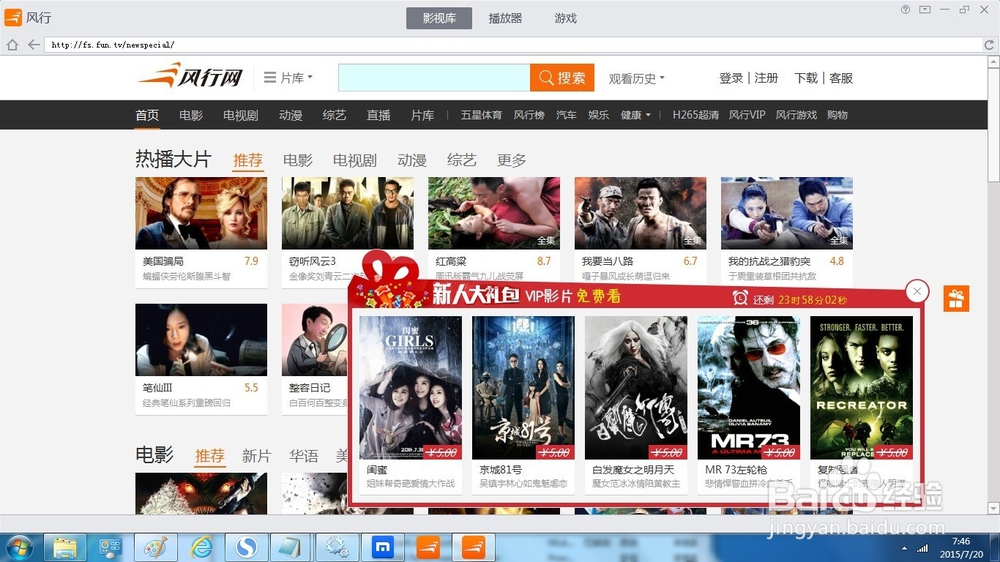Open 红高粱 thumbnail

[494, 213]
